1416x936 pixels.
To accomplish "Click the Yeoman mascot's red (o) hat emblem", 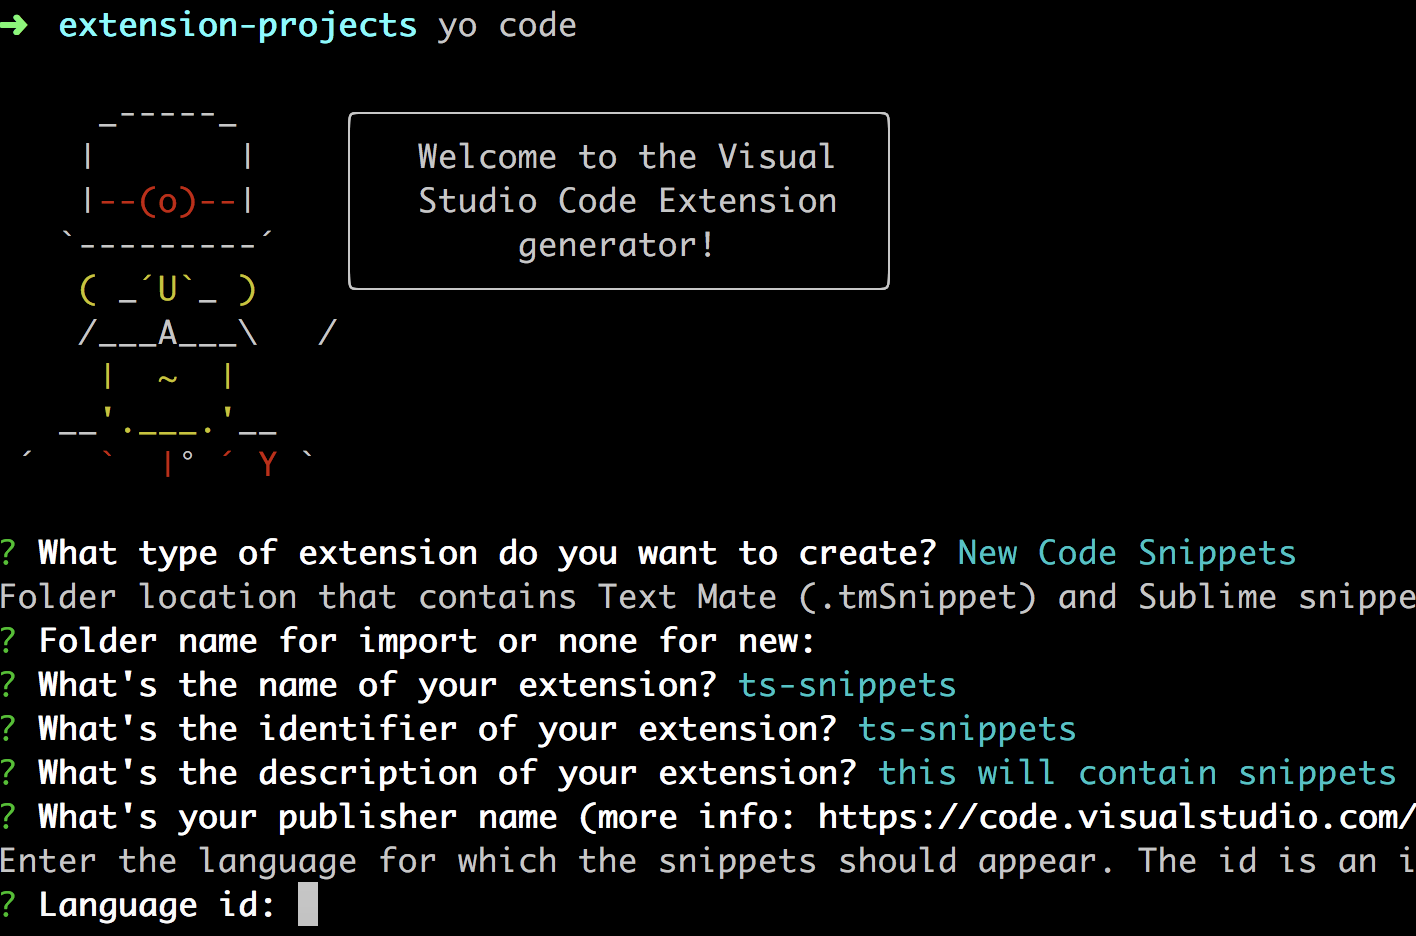I will click(167, 201).
